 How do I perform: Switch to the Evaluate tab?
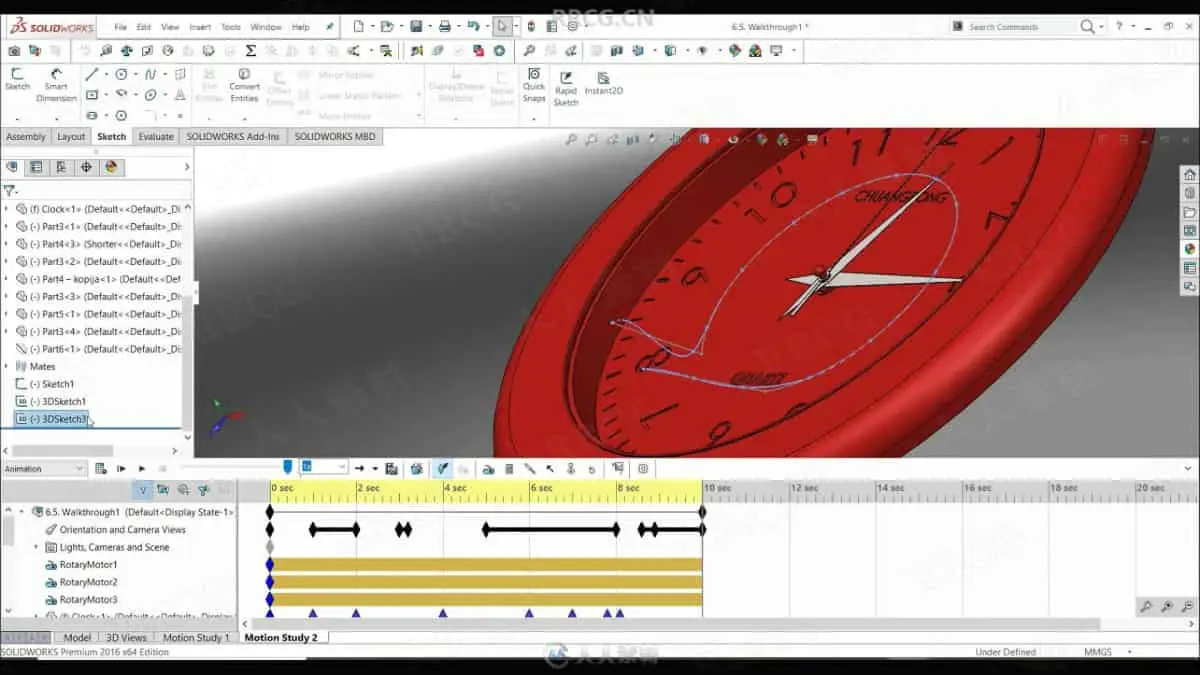point(156,136)
